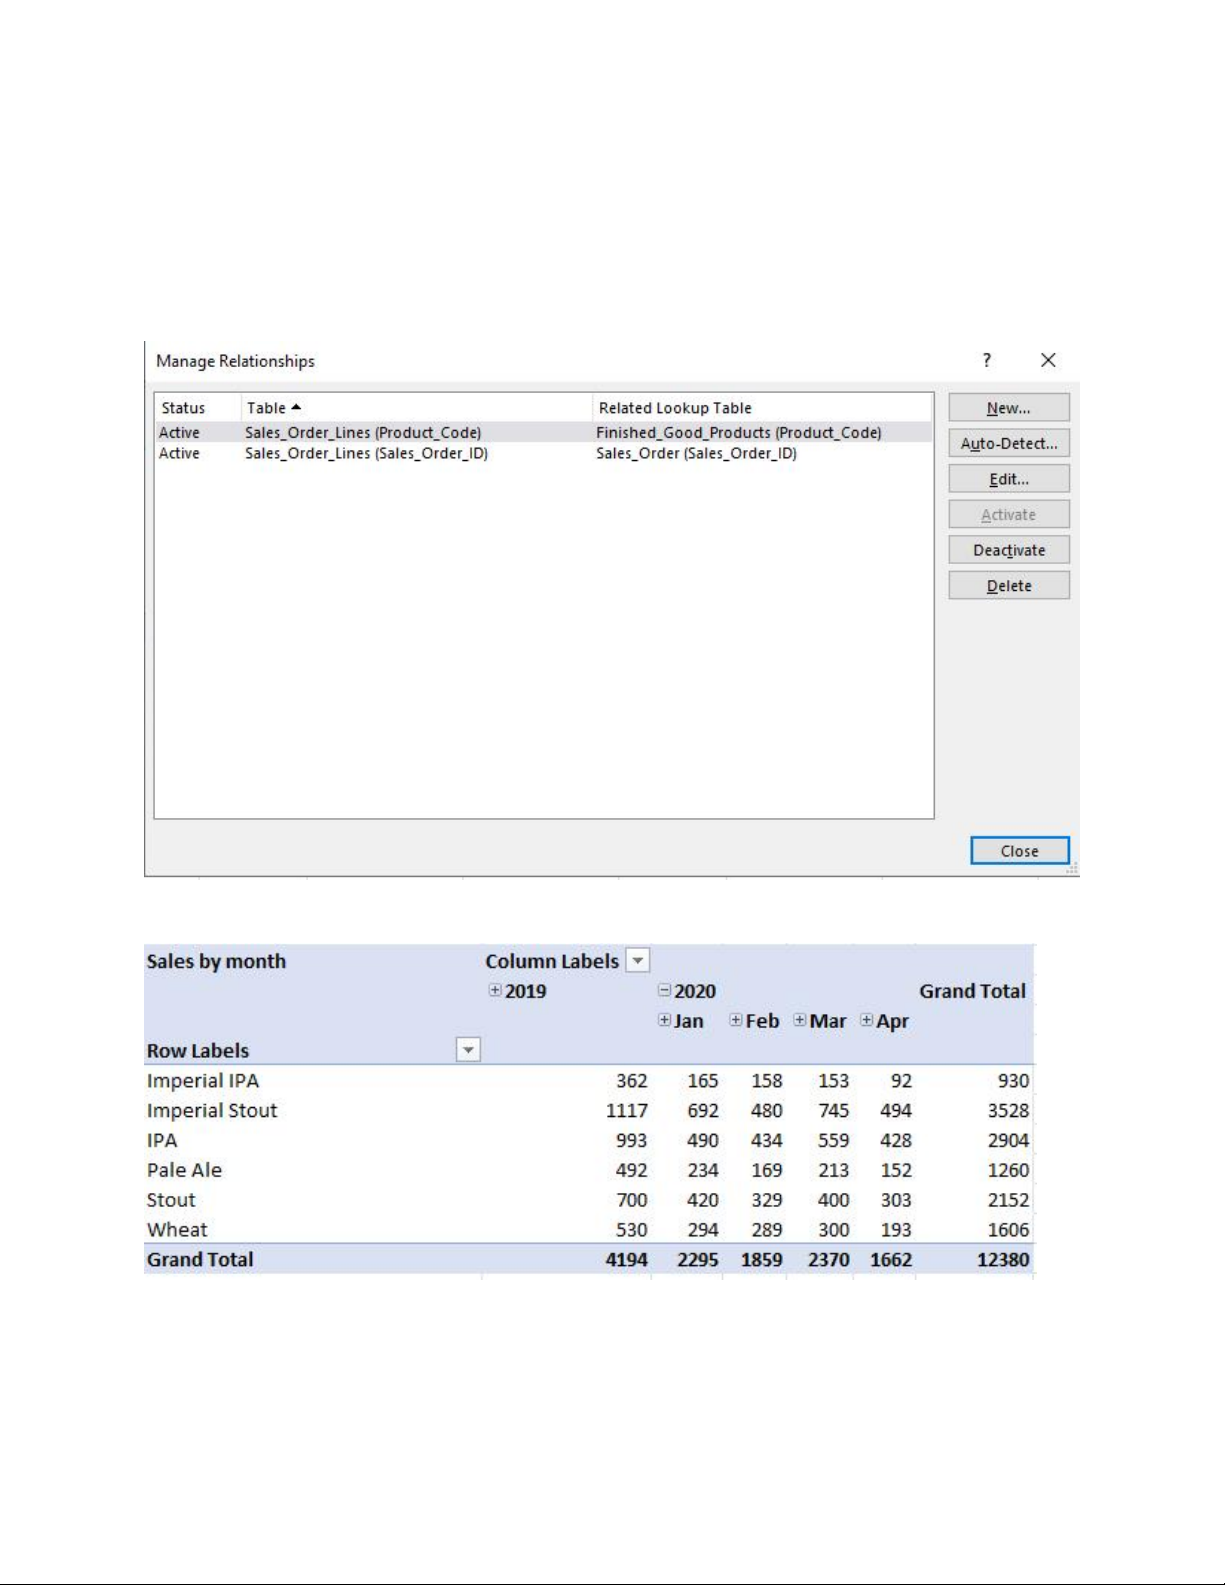Expand the Jan month group
1225x1585 pixels.
pos(664,1021)
